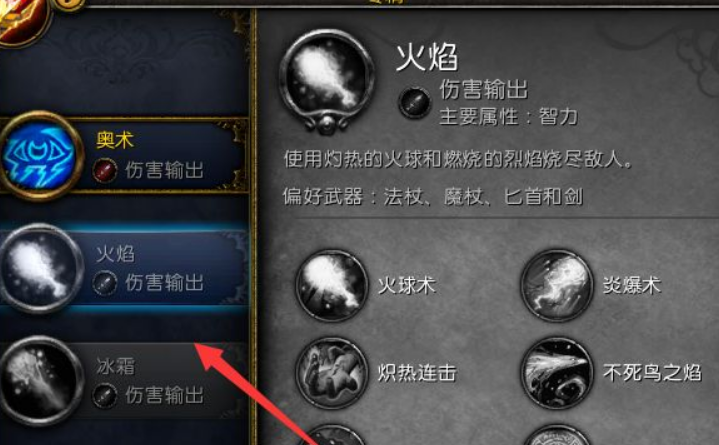Image resolution: width=719 pixels, height=445 pixels.
Task: Click the 炎爆术 spell name label
Action: pos(632,285)
